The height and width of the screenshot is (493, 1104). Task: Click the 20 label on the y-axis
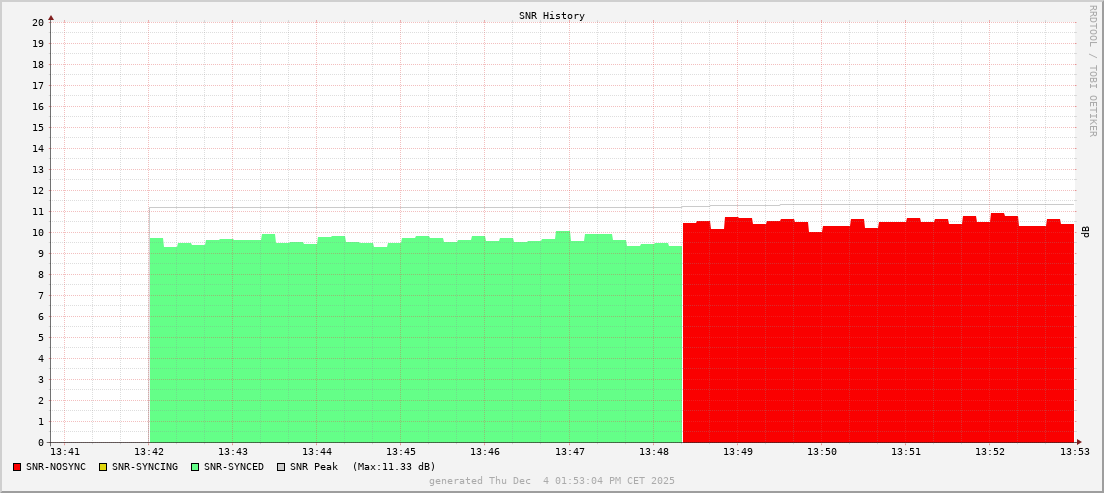coord(37,22)
